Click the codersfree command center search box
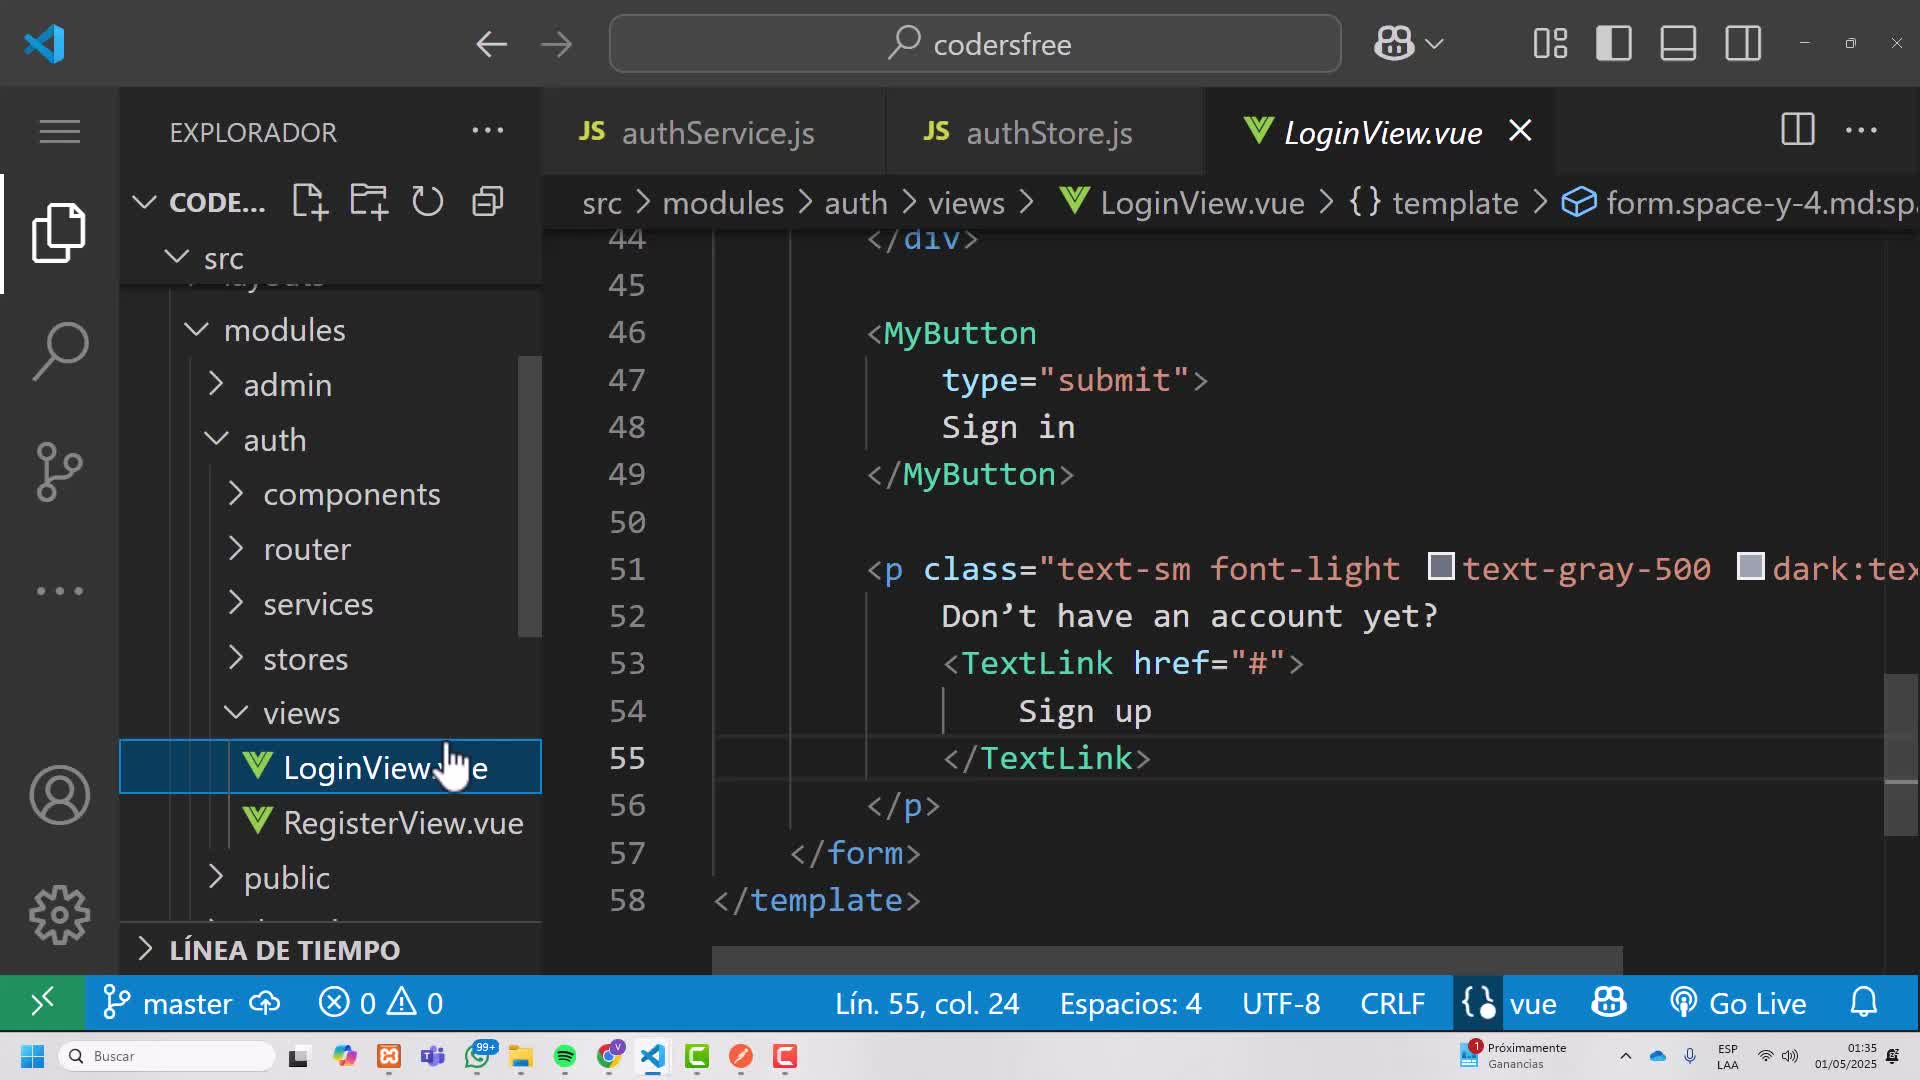Viewport: 1920px width, 1080px height. pyautogui.click(x=975, y=44)
